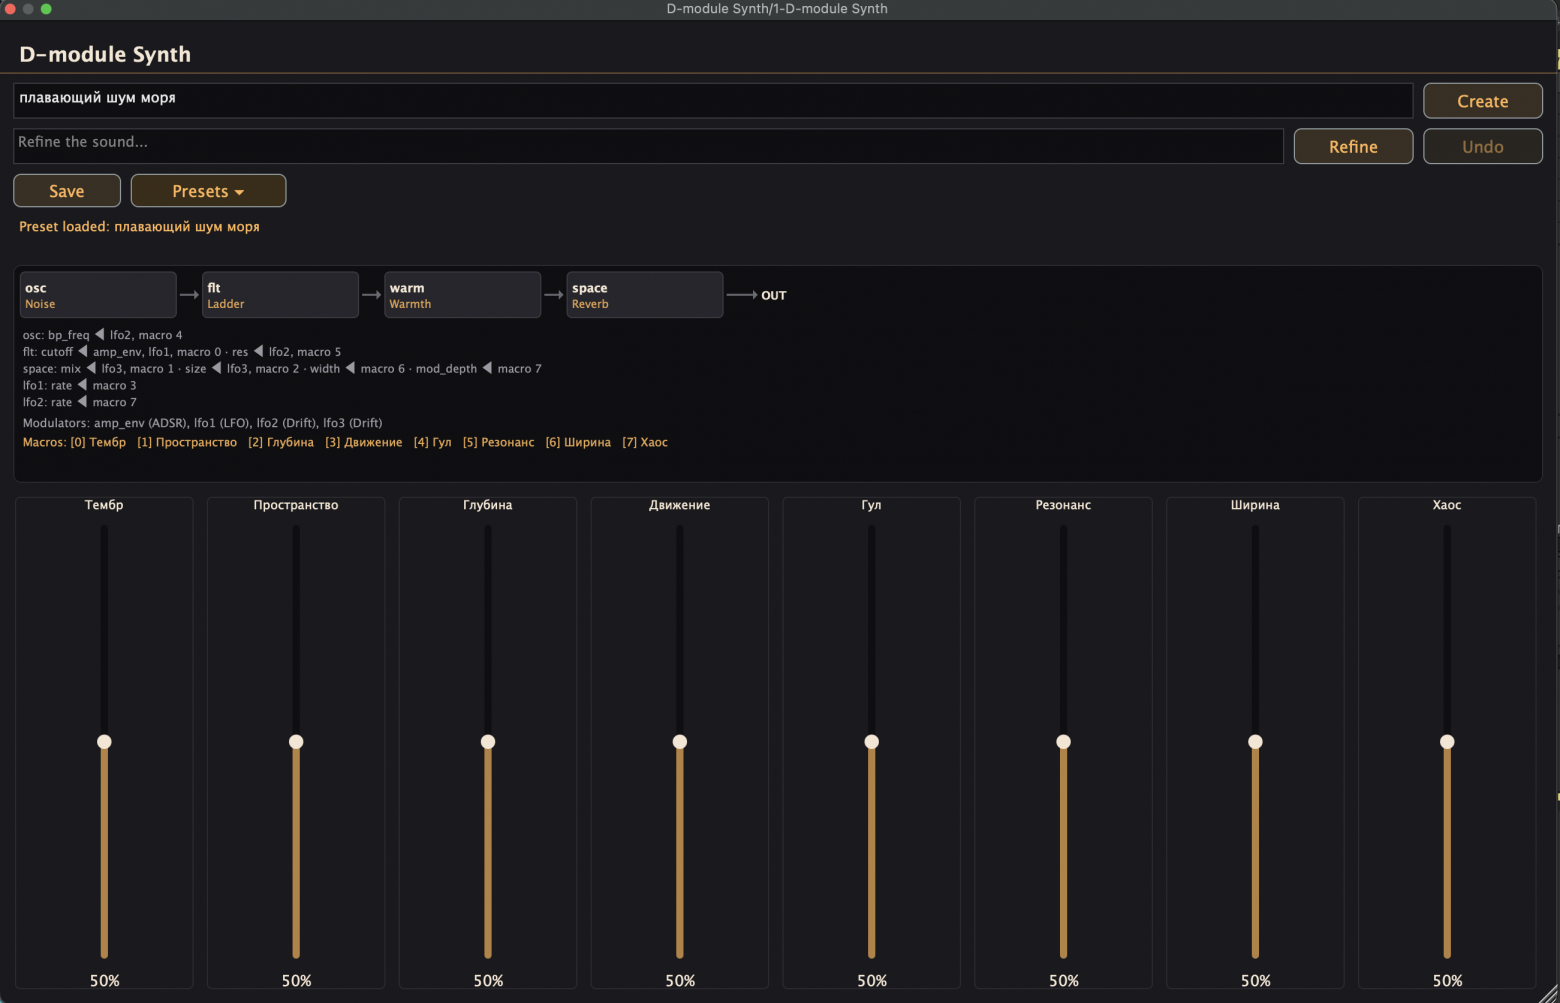The height and width of the screenshot is (1003, 1560).
Task: Click the sound description prompt field
Action: click(713, 100)
